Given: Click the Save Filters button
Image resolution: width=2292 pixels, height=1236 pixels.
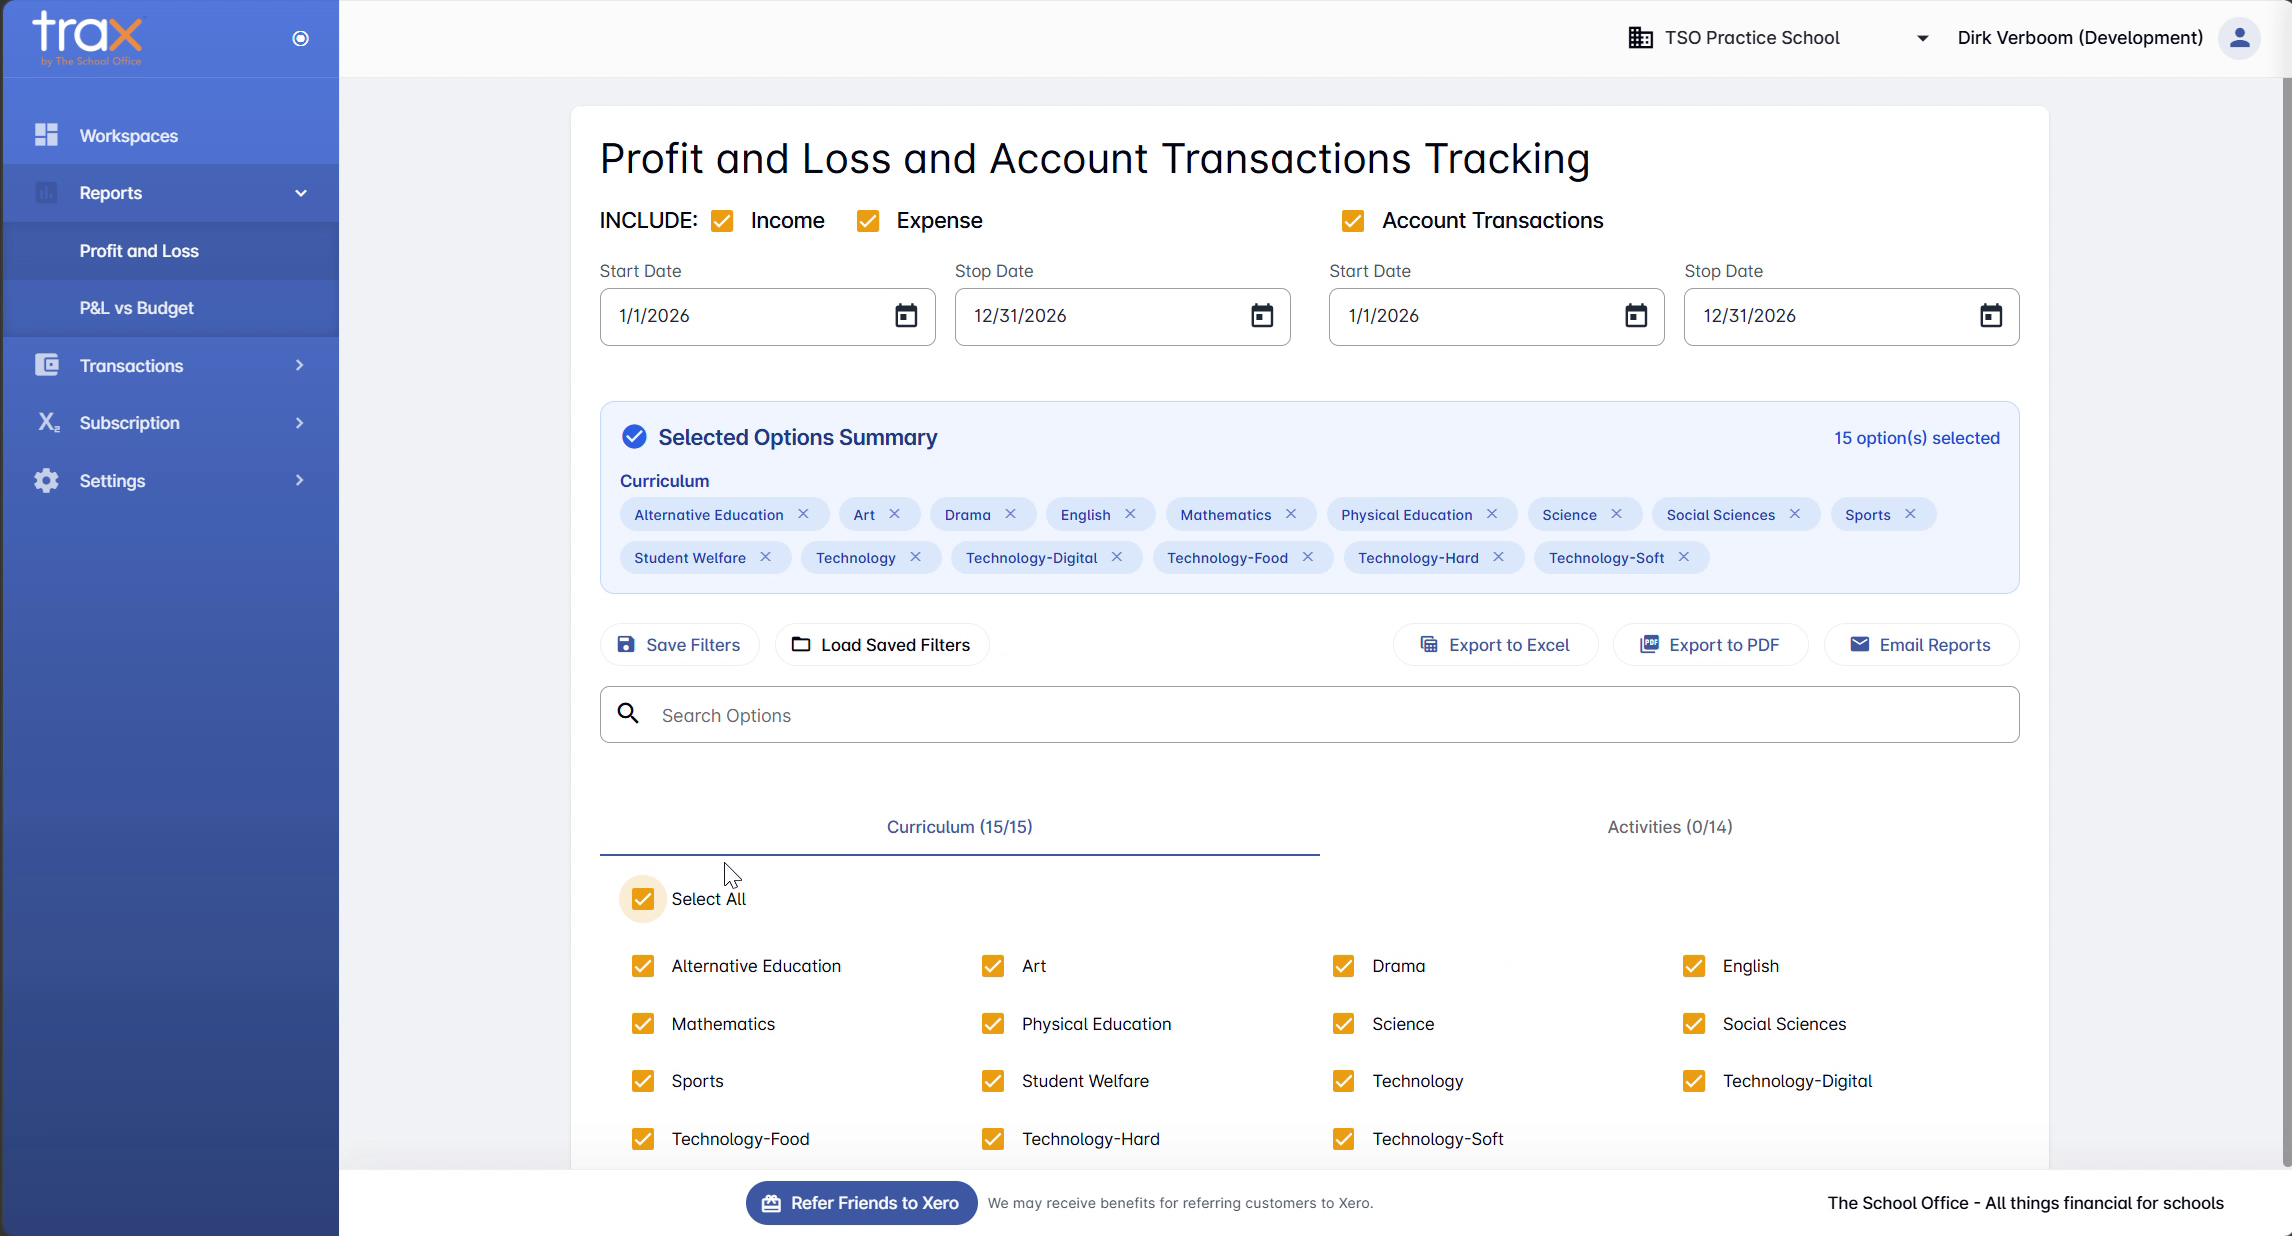Looking at the screenshot, I should coord(679,645).
